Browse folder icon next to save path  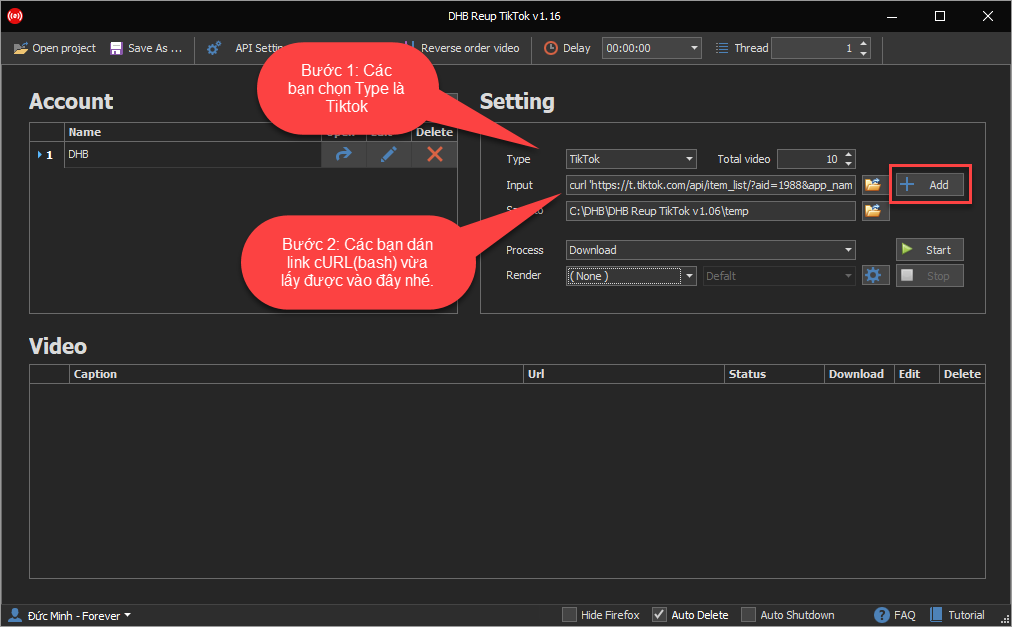point(873,211)
